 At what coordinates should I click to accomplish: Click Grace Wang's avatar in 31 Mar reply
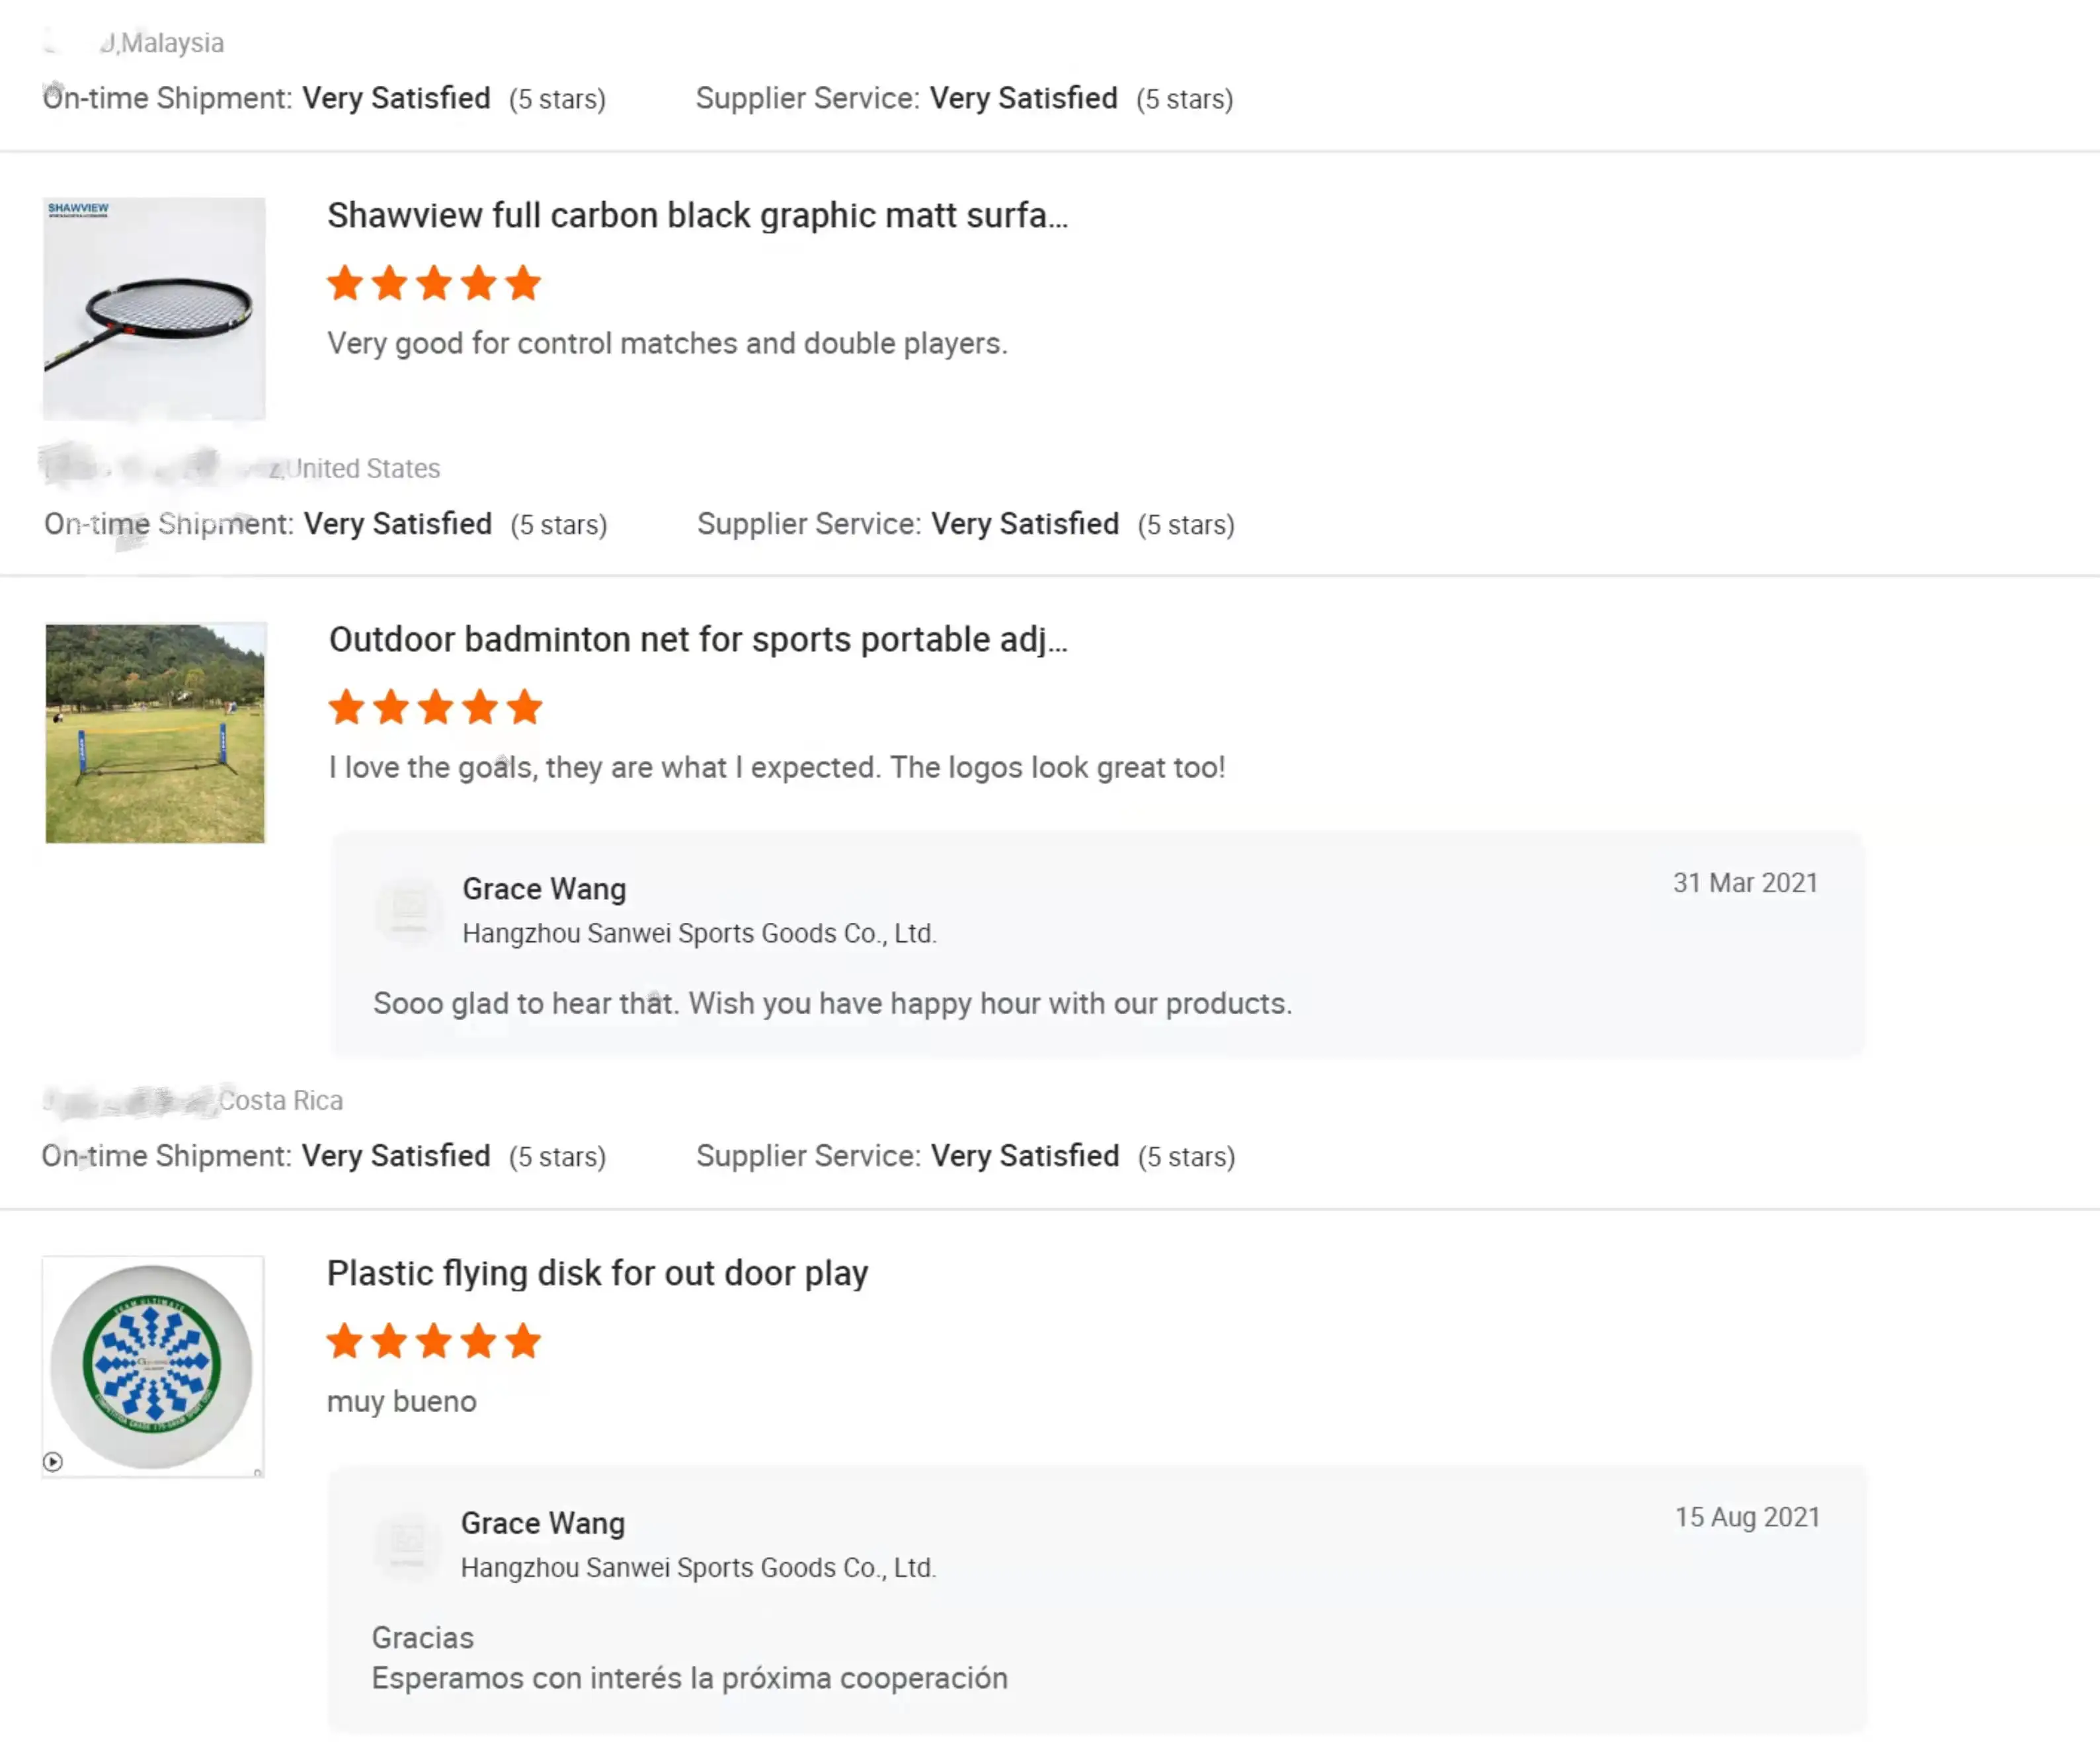click(408, 909)
